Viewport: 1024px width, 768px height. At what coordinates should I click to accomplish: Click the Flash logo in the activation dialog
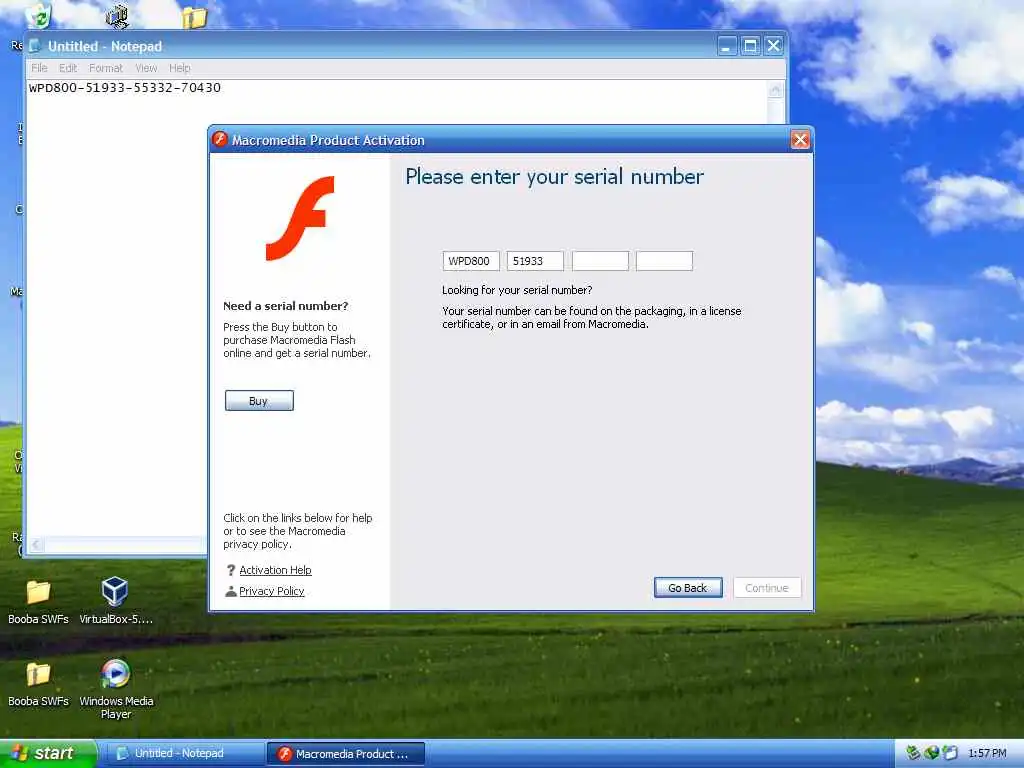click(300, 218)
